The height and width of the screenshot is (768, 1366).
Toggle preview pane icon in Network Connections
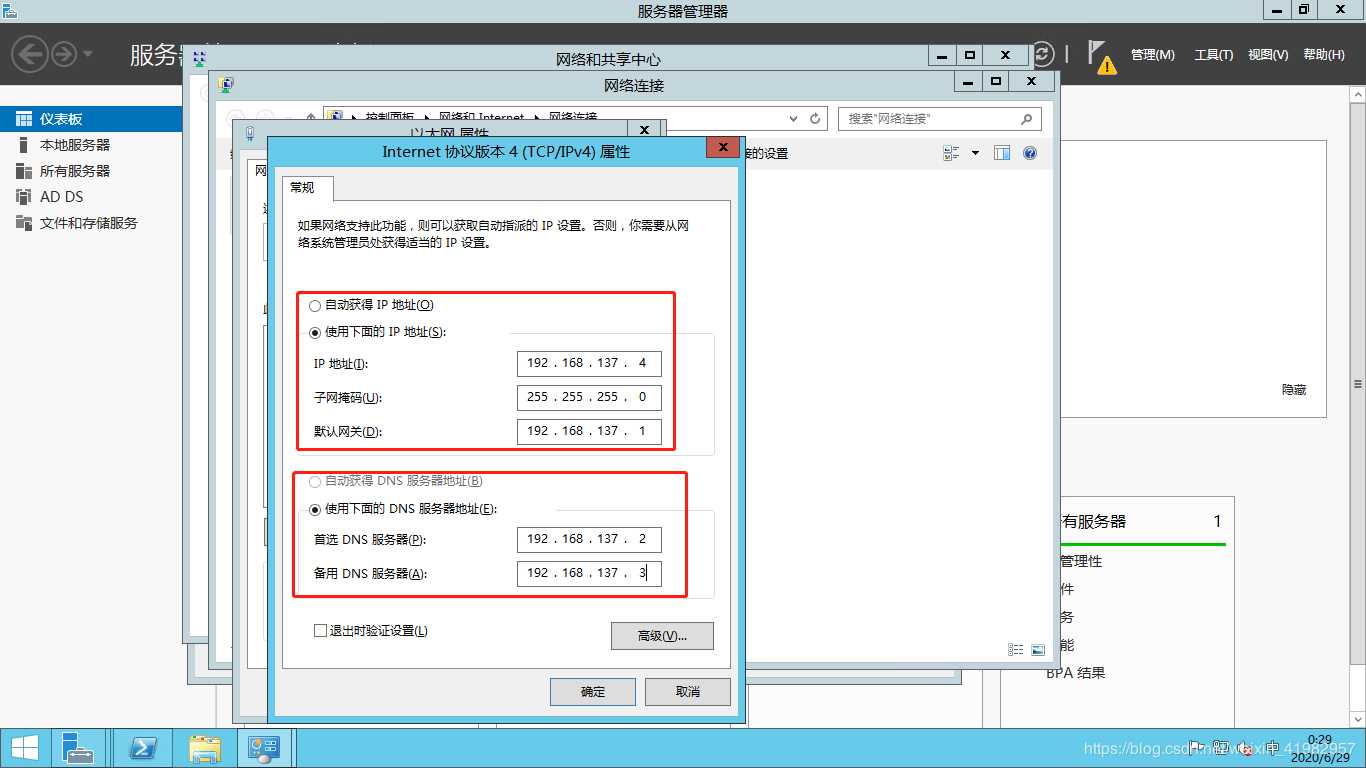[1002, 153]
